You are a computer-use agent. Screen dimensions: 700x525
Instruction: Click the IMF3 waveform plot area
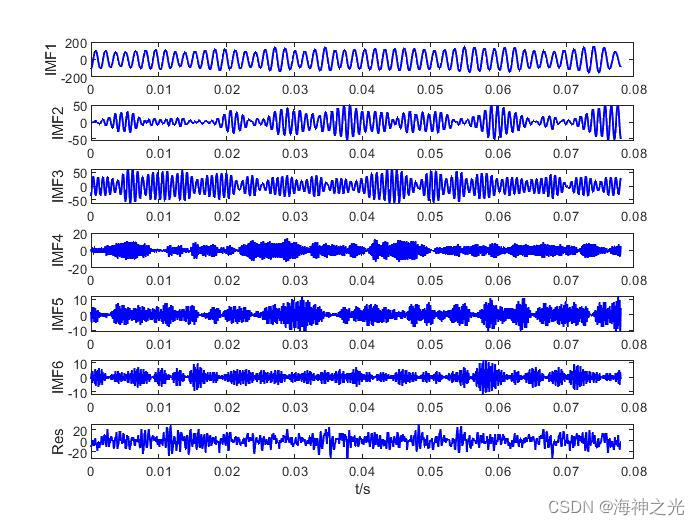click(362, 187)
